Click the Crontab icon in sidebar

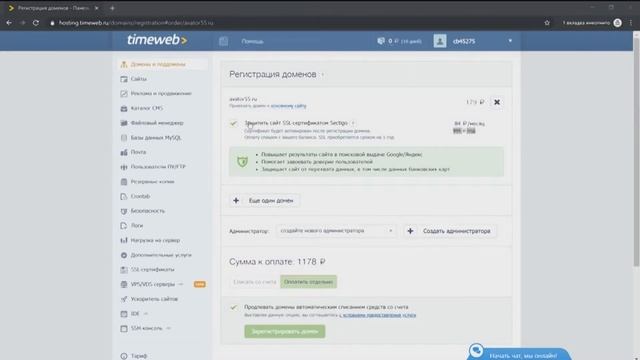tap(124, 196)
